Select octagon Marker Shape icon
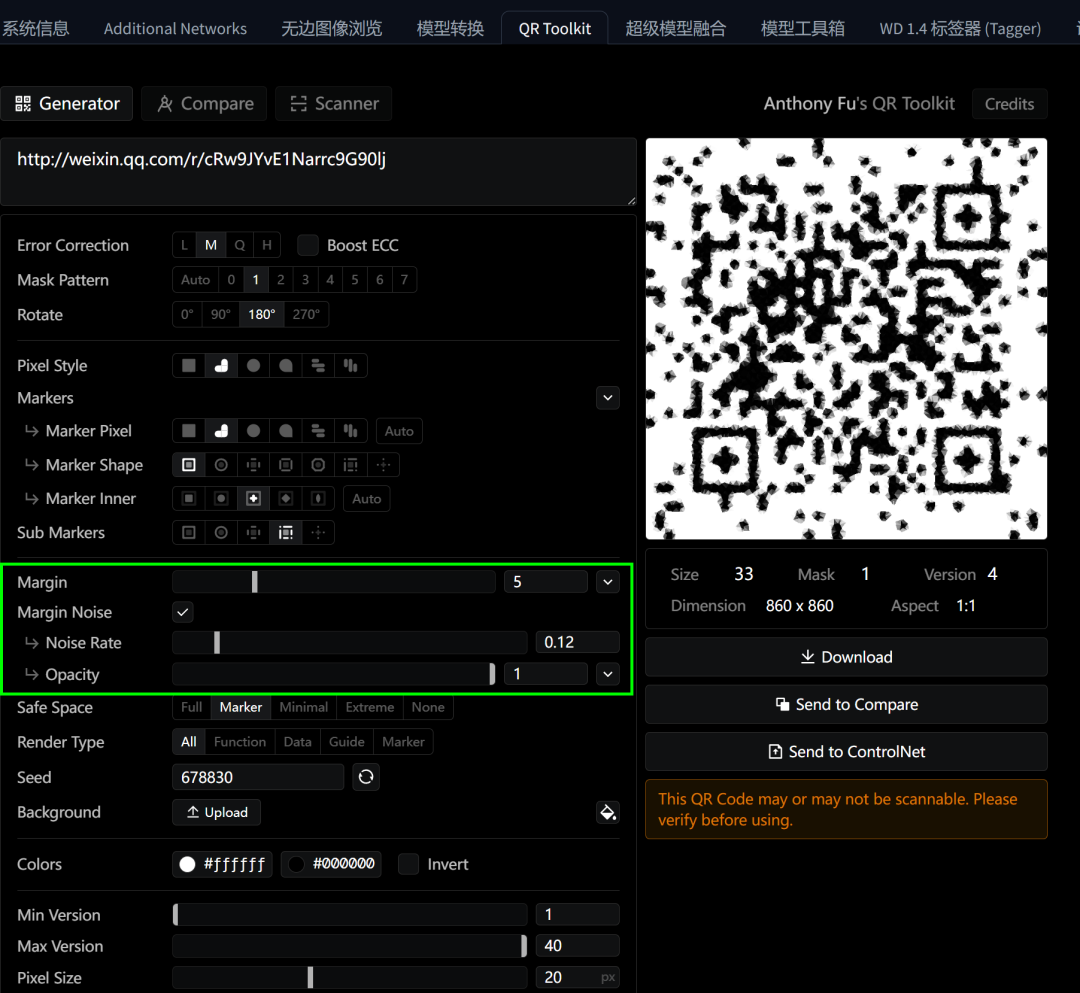 [x=318, y=465]
